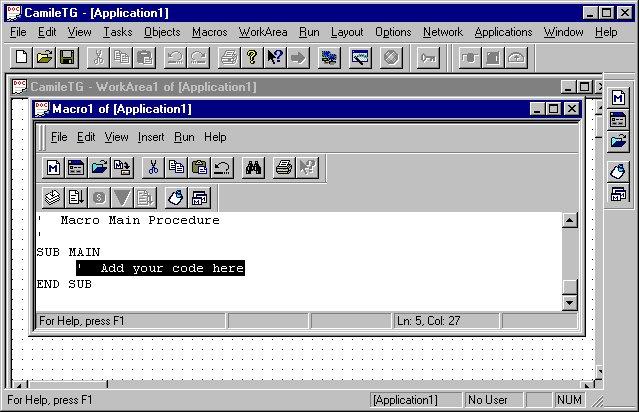Open the View menu in macro editor

[117, 137]
